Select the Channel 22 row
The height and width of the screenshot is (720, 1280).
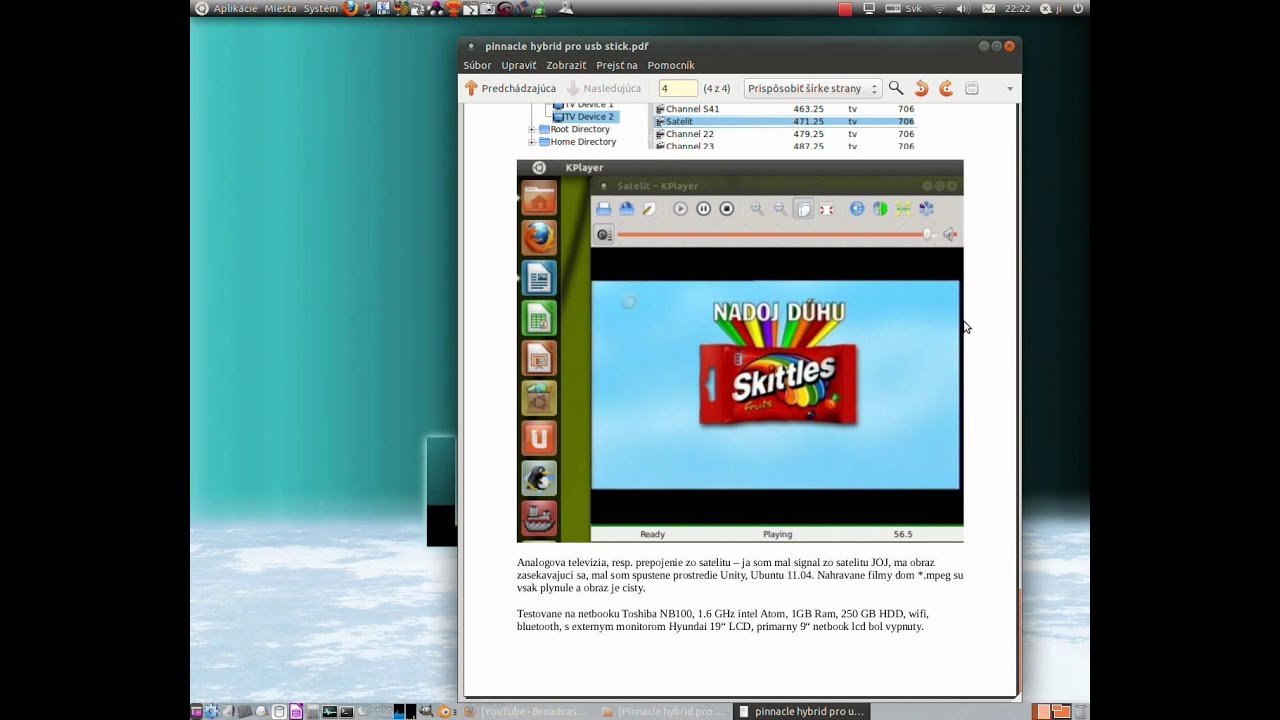[x=784, y=134]
